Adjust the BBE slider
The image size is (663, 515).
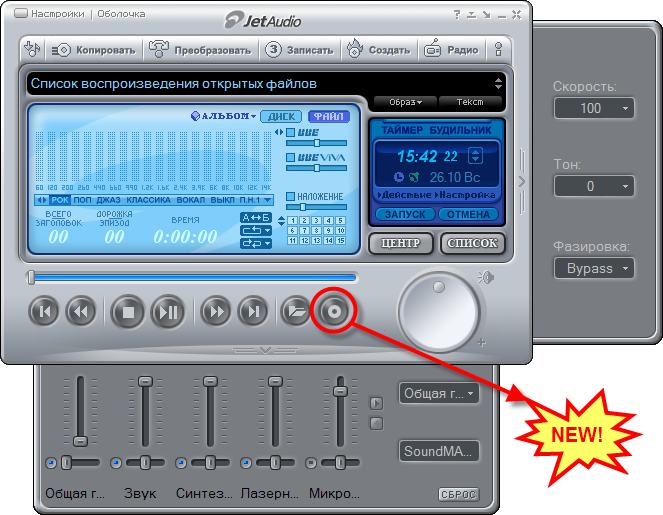316,143
